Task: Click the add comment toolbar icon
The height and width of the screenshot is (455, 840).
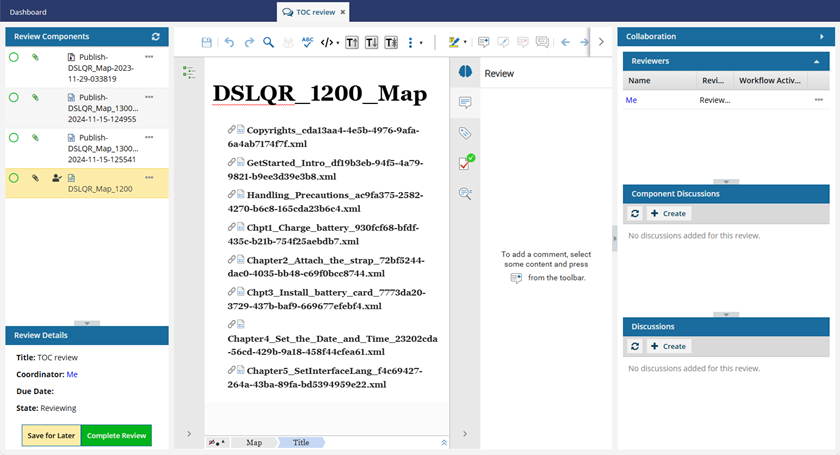Action: (x=483, y=43)
